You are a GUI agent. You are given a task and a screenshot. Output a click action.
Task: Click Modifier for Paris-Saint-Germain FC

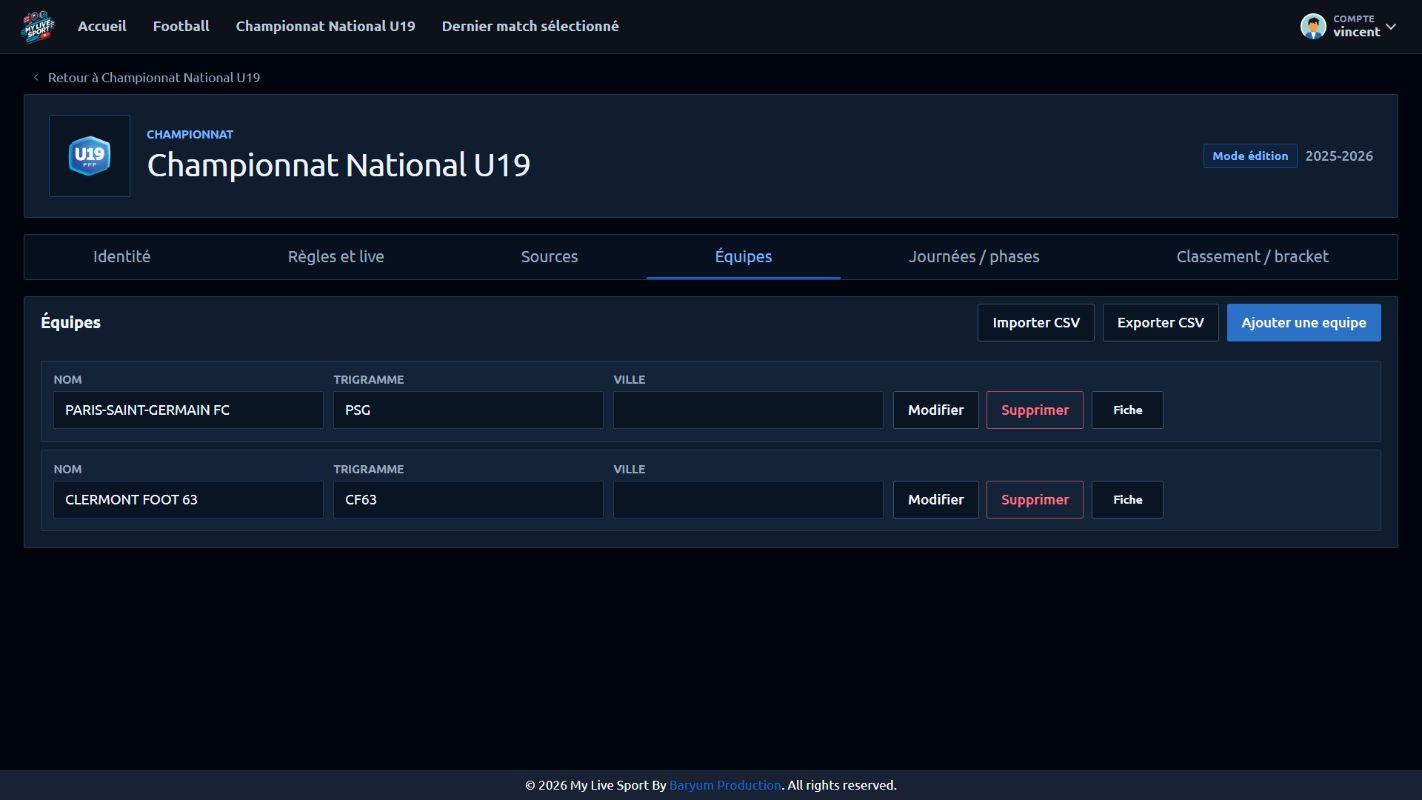[x=936, y=410]
